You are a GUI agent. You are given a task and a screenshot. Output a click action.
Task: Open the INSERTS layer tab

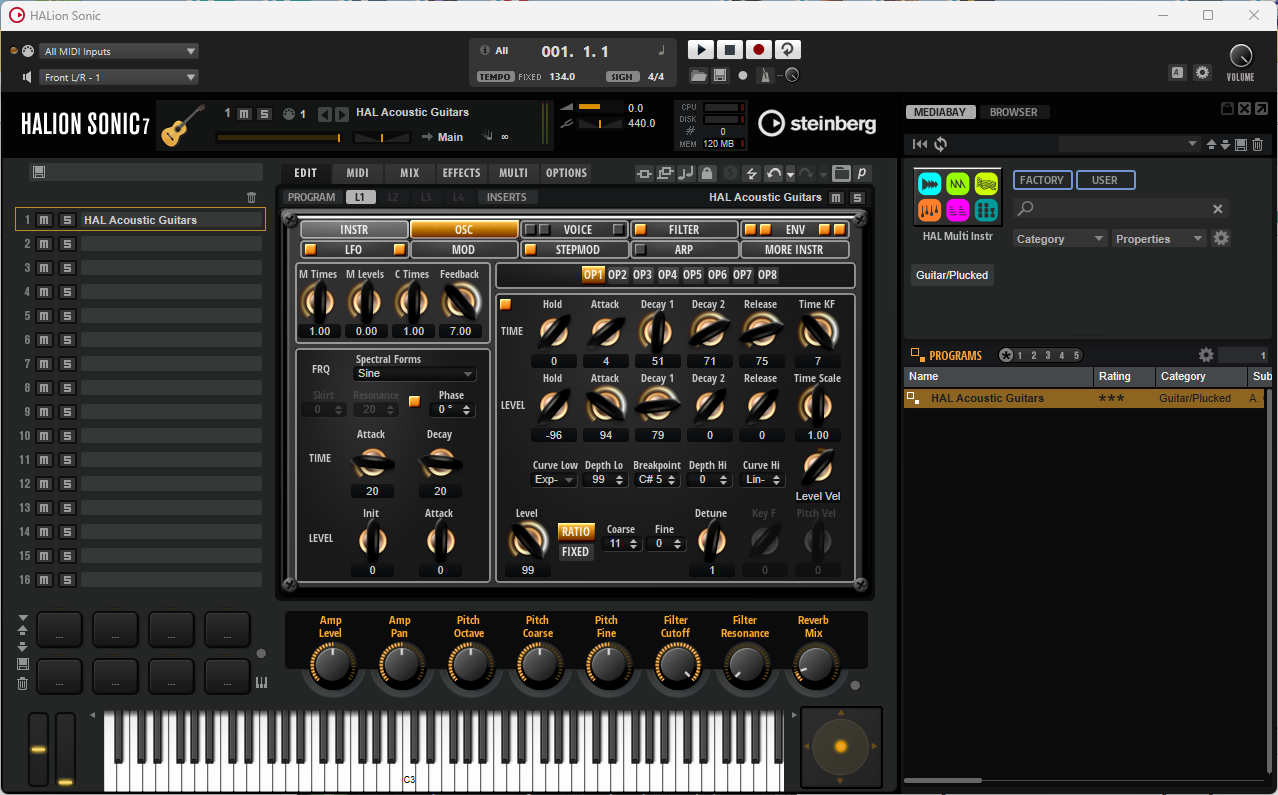coord(507,197)
